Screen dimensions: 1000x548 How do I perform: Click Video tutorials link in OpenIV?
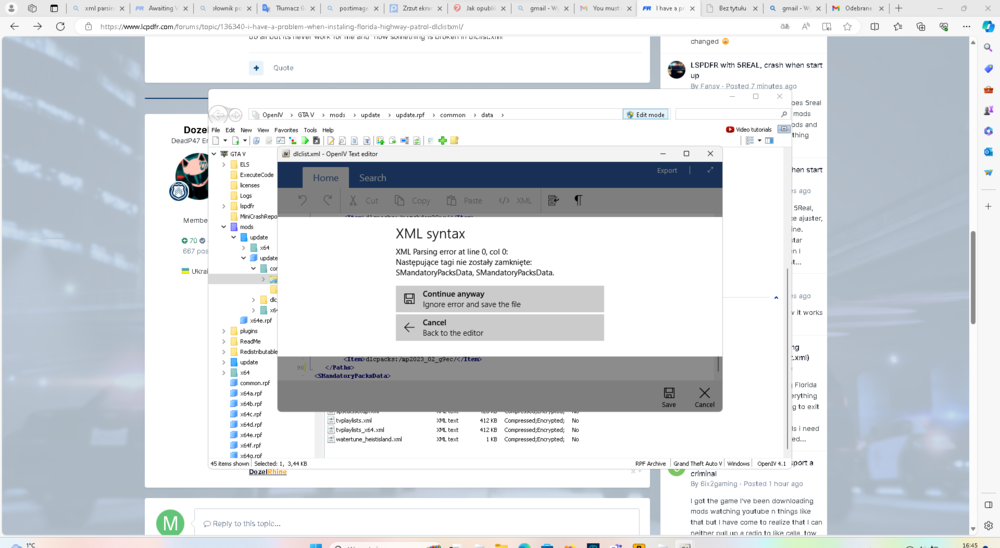749,130
